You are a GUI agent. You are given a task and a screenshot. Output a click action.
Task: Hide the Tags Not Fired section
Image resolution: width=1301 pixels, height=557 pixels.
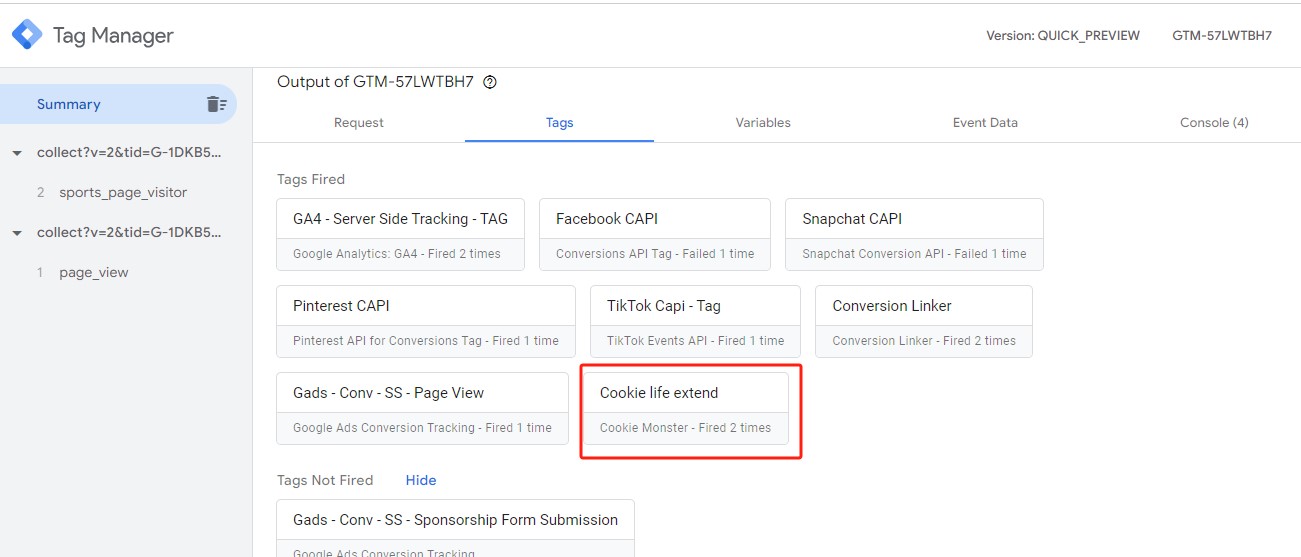[x=421, y=480]
